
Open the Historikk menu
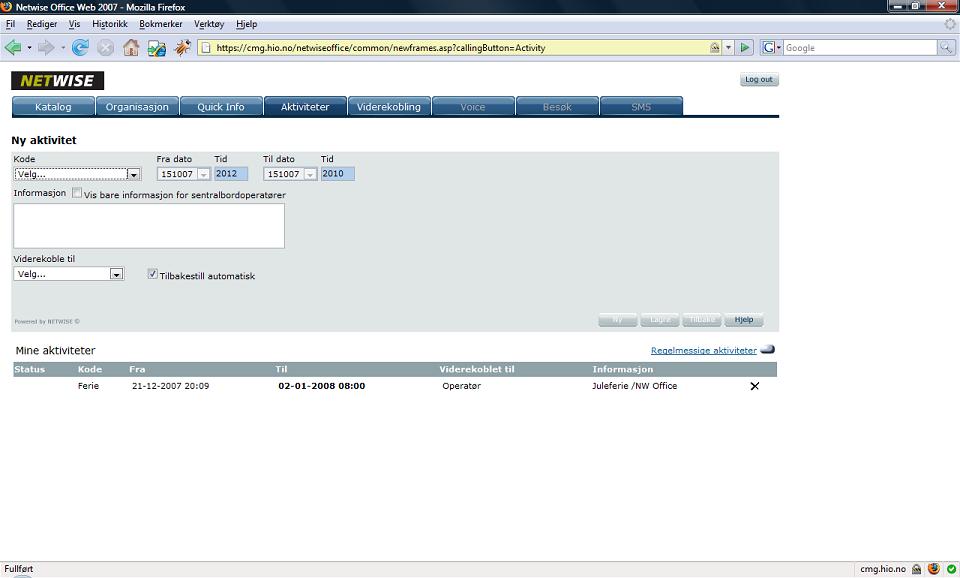tap(110, 24)
